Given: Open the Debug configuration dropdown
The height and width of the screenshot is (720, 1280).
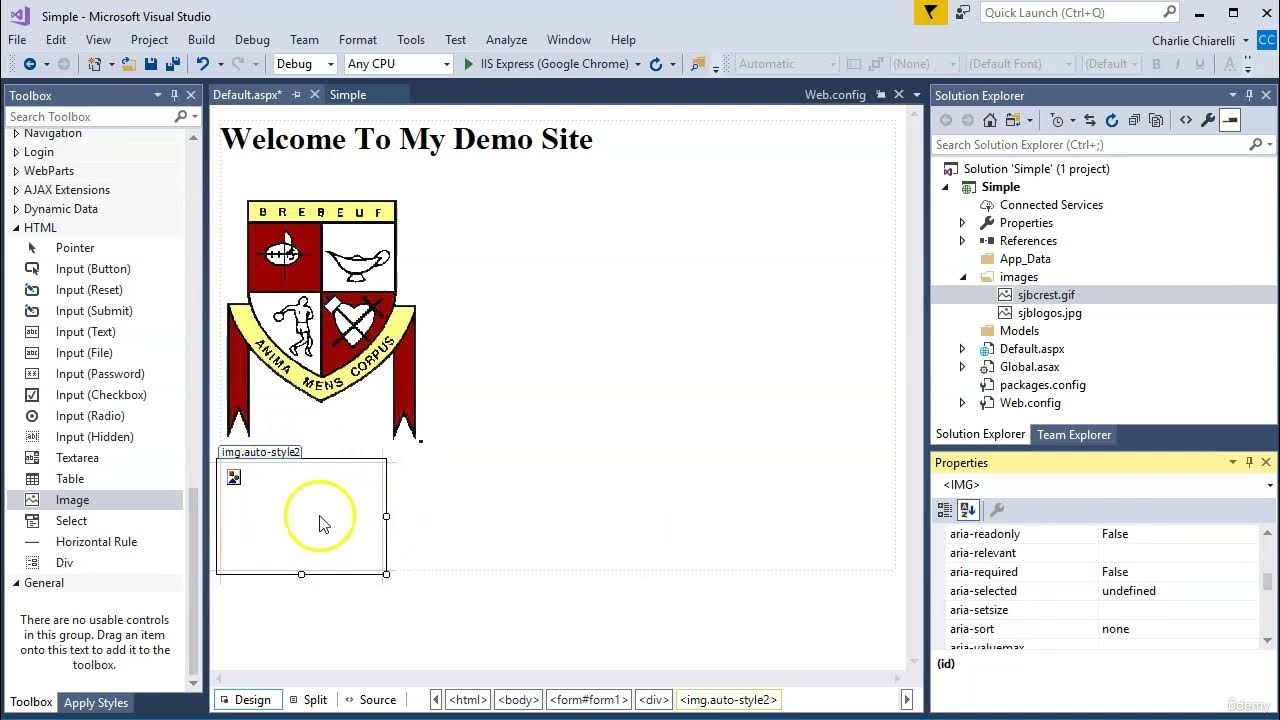Looking at the screenshot, I should (x=331, y=64).
